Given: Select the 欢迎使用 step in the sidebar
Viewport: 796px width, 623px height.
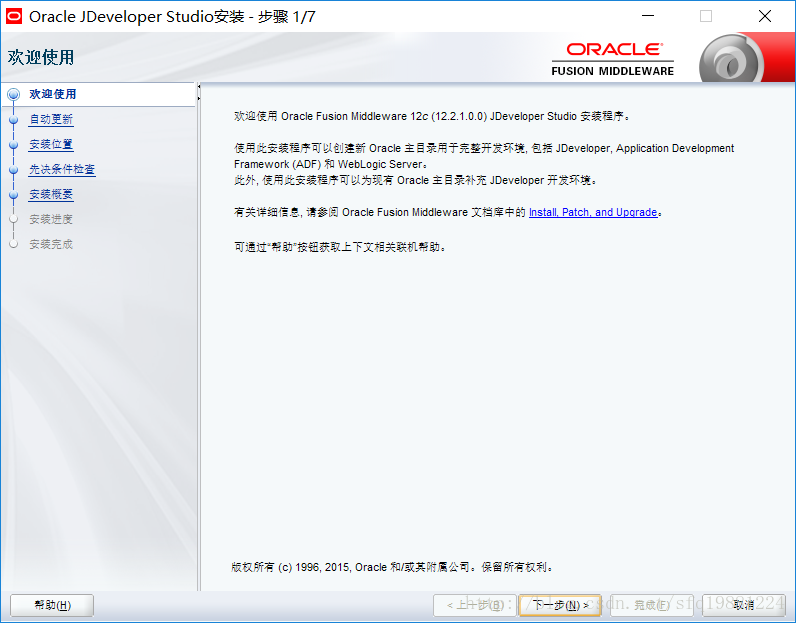Looking at the screenshot, I should click(53, 94).
